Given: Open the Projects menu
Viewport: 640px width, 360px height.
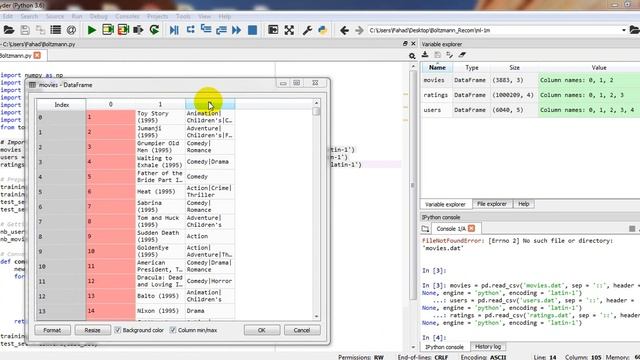Looking at the screenshot, I should pos(157,16).
